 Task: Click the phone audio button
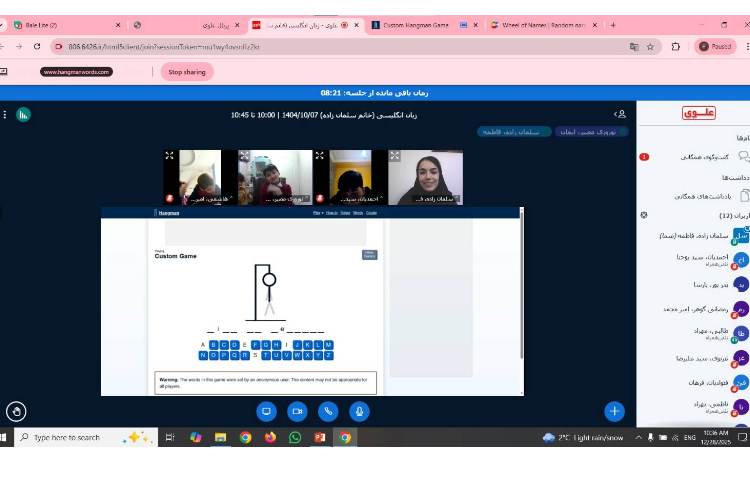pos(328,411)
